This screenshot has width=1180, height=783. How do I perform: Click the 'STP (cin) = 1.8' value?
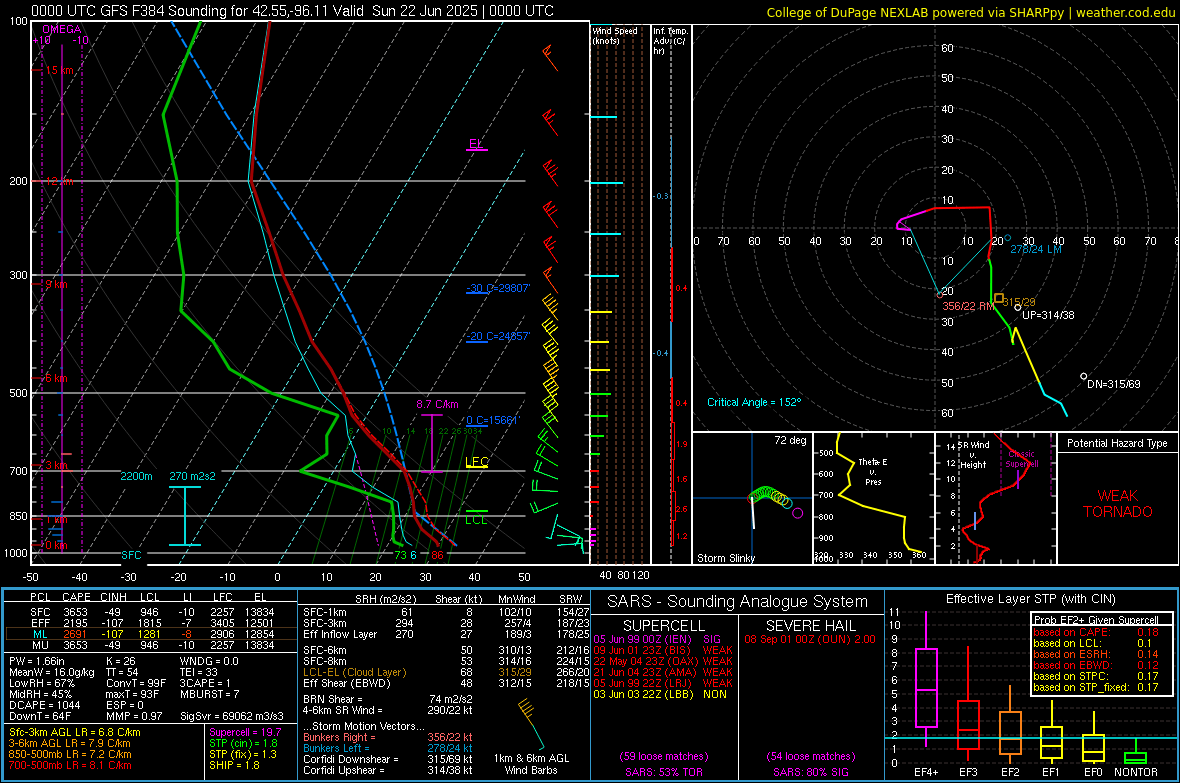(x=243, y=743)
